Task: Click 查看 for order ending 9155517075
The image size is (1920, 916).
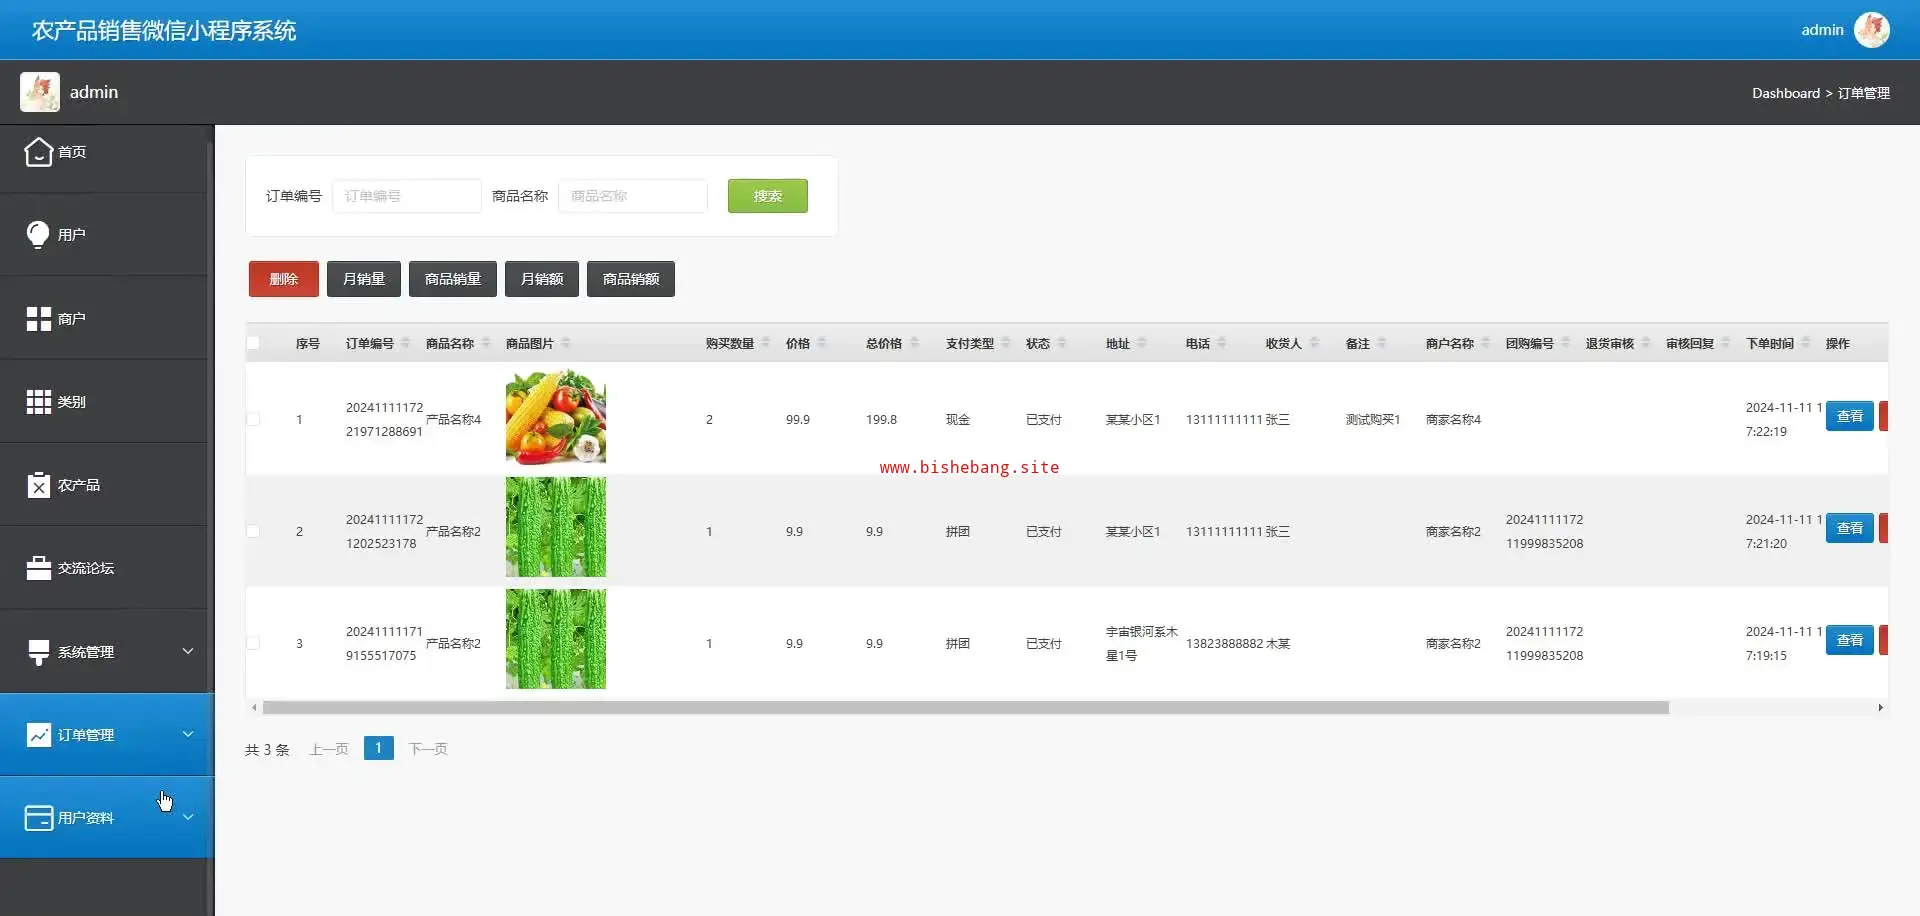Action: tap(1849, 640)
